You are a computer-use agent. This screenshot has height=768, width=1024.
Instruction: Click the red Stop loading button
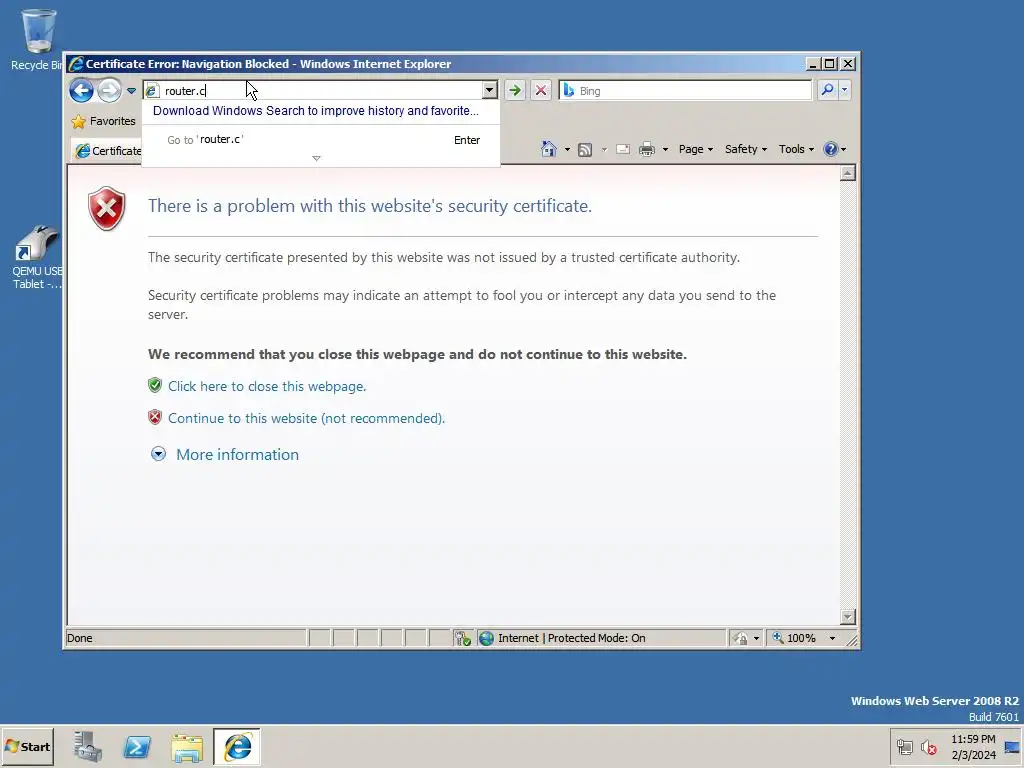pyautogui.click(x=541, y=90)
